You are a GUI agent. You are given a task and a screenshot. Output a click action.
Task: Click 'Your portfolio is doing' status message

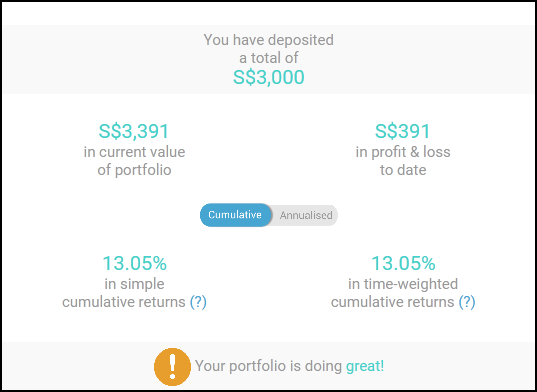pyautogui.click(x=268, y=366)
